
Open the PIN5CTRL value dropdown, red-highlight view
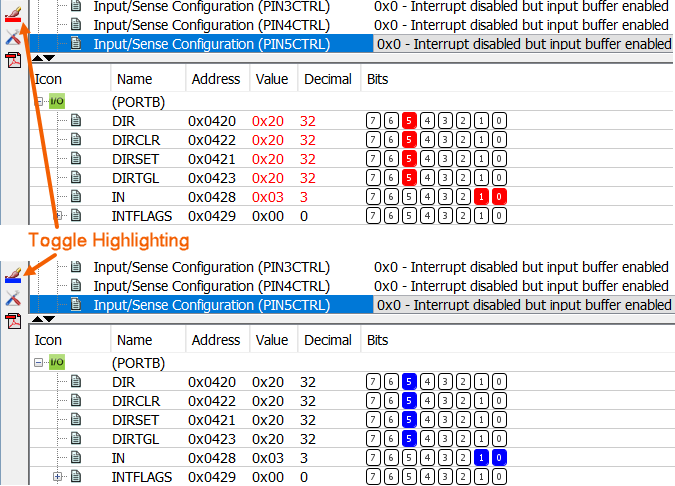point(523,44)
